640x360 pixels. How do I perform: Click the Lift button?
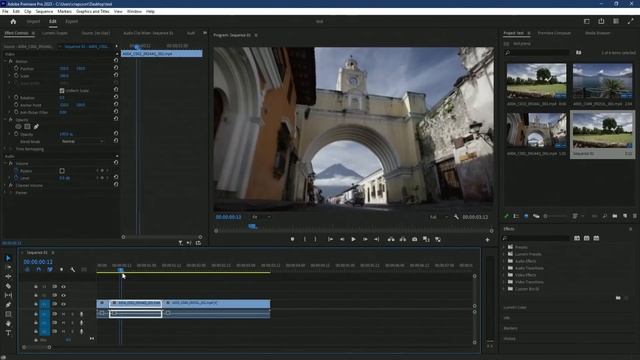[x=391, y=239]
